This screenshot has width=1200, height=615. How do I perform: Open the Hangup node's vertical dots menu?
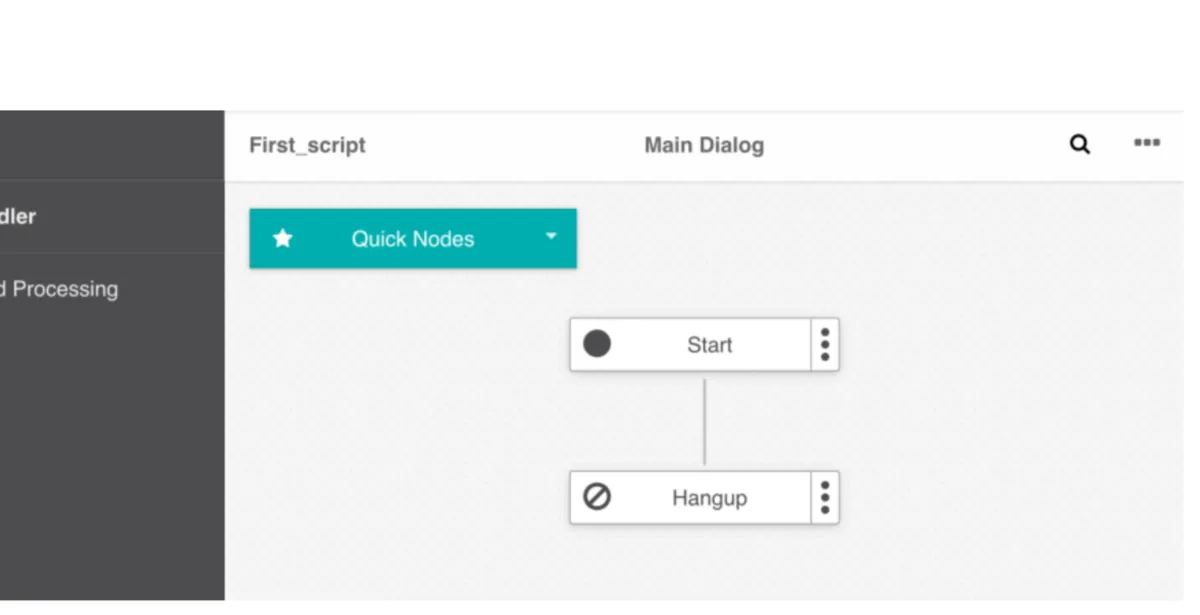point(825,498)
